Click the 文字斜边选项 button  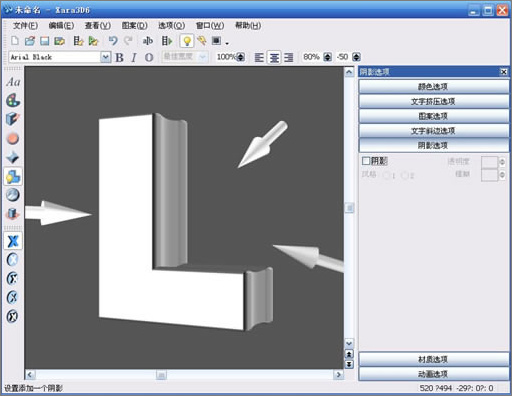434,131
